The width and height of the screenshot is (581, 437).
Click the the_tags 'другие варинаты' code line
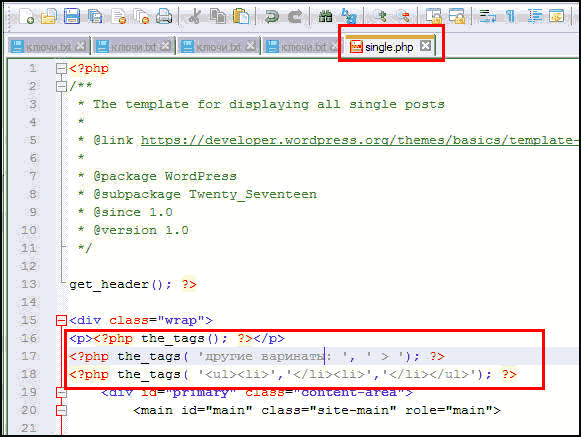click(x=256, y=356)
